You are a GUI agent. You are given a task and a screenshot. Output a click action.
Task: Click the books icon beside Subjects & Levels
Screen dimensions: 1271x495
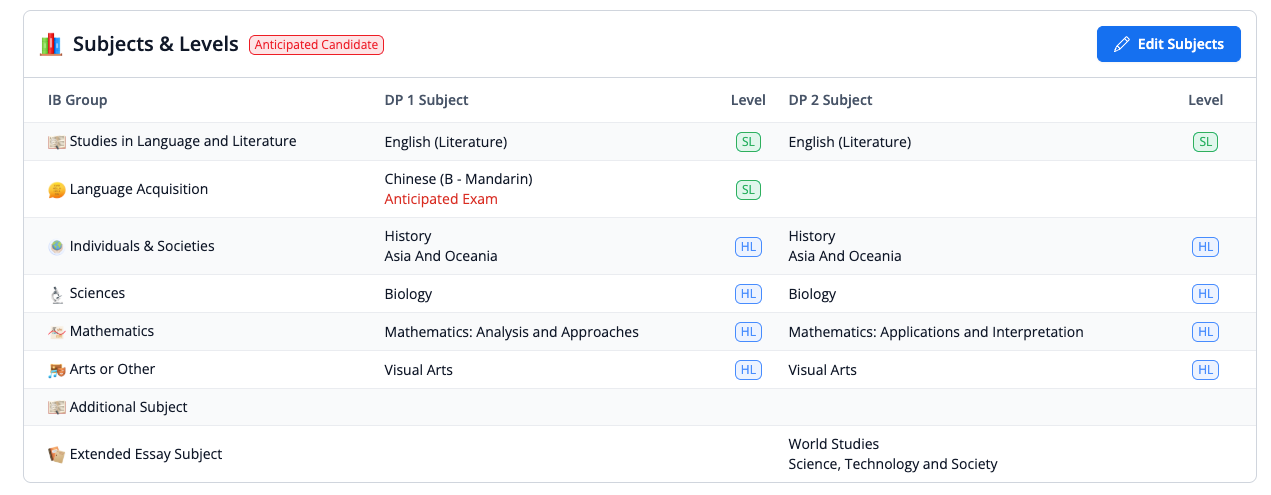[51, 44]
